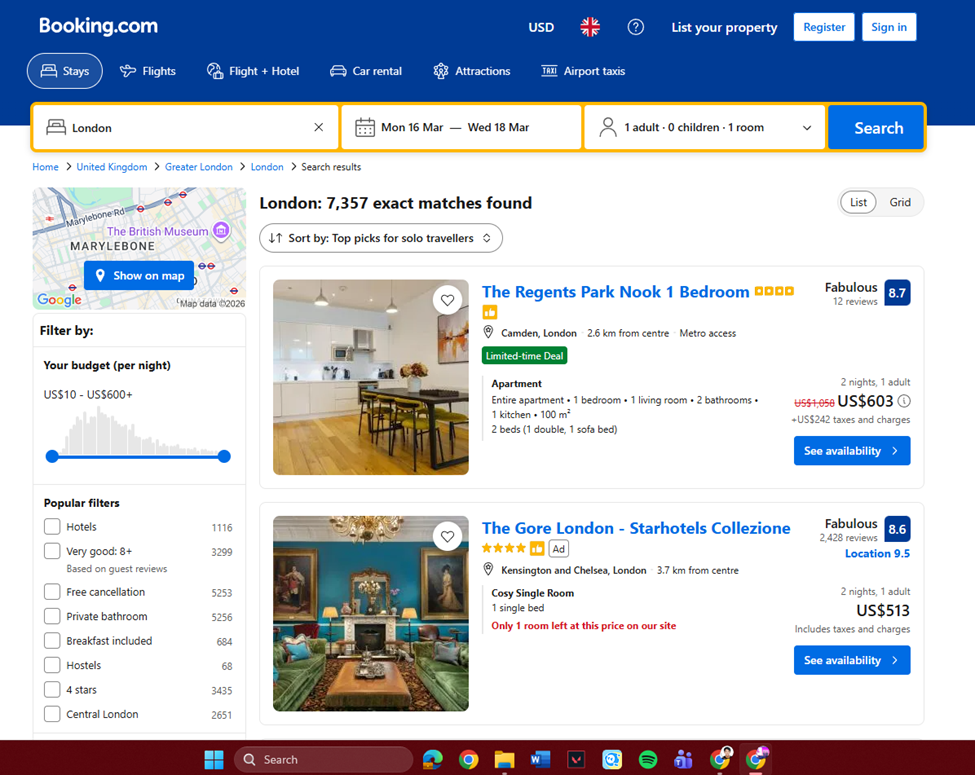Open The Gore London lounge photo

tap(371, 613)
